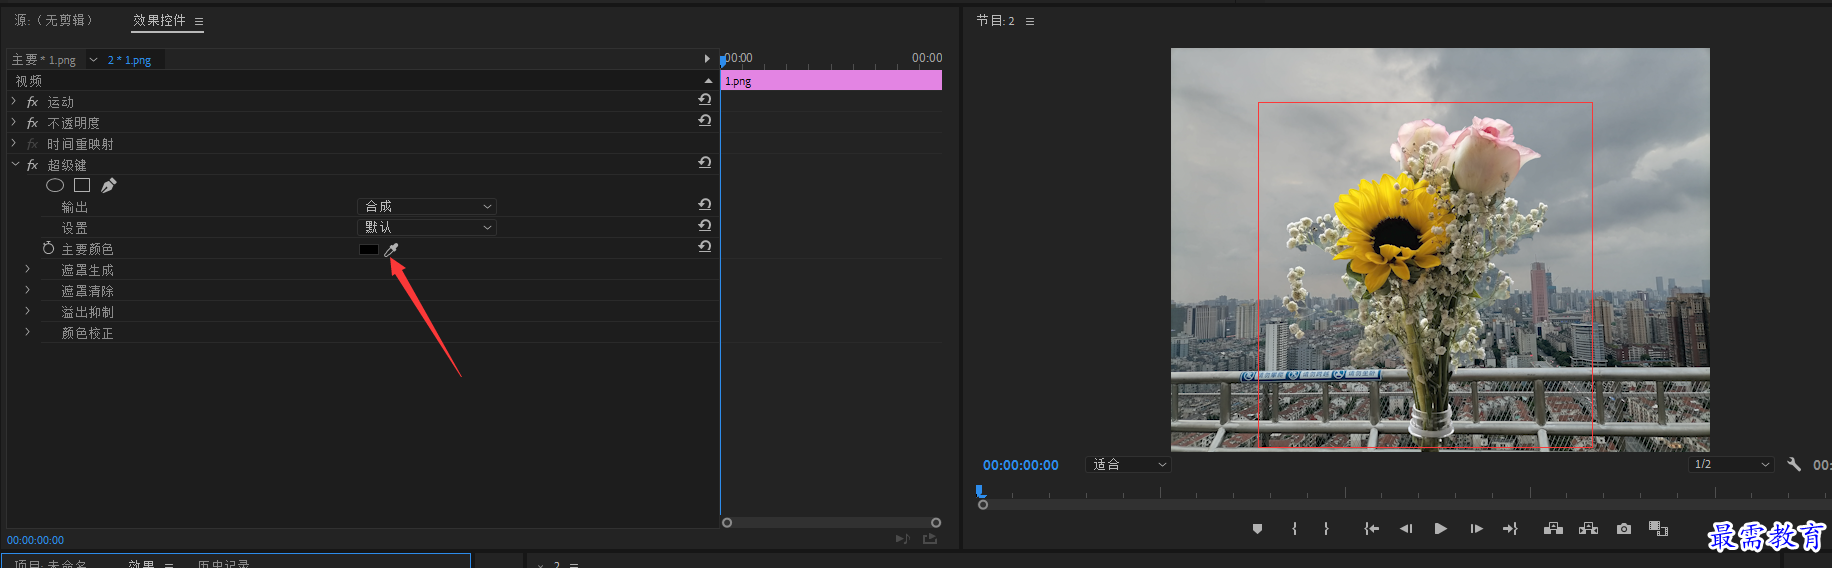Toggle the fx switch for 不透明度
Screen dimensions: 1832x568
[32, 123]
